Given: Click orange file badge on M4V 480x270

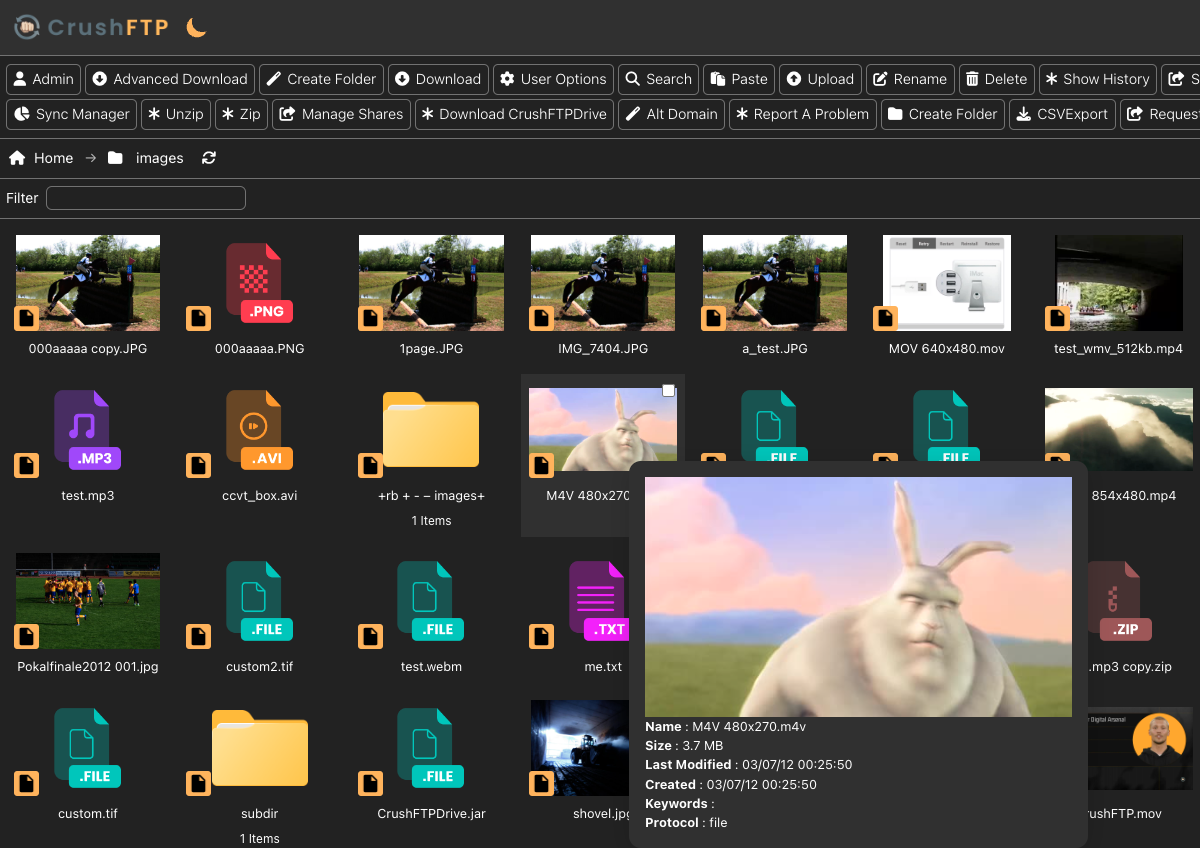Looking at the screenshot, I should coord(542,465).
